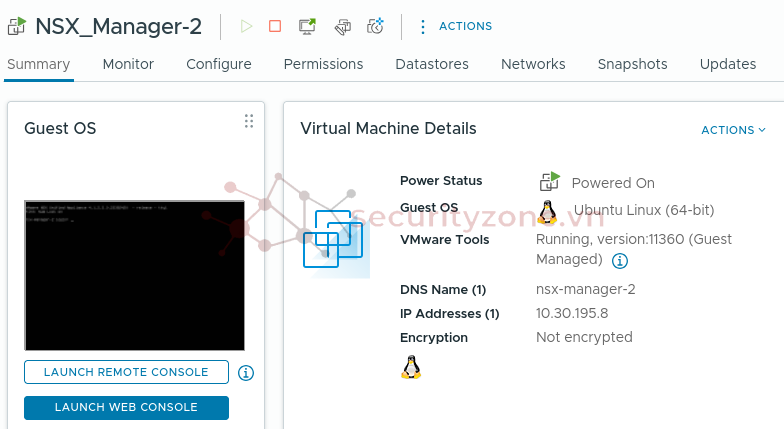Viewport: 784px width, 429px height.
Task: Switch to the Monitor tab
Action: 128,64
